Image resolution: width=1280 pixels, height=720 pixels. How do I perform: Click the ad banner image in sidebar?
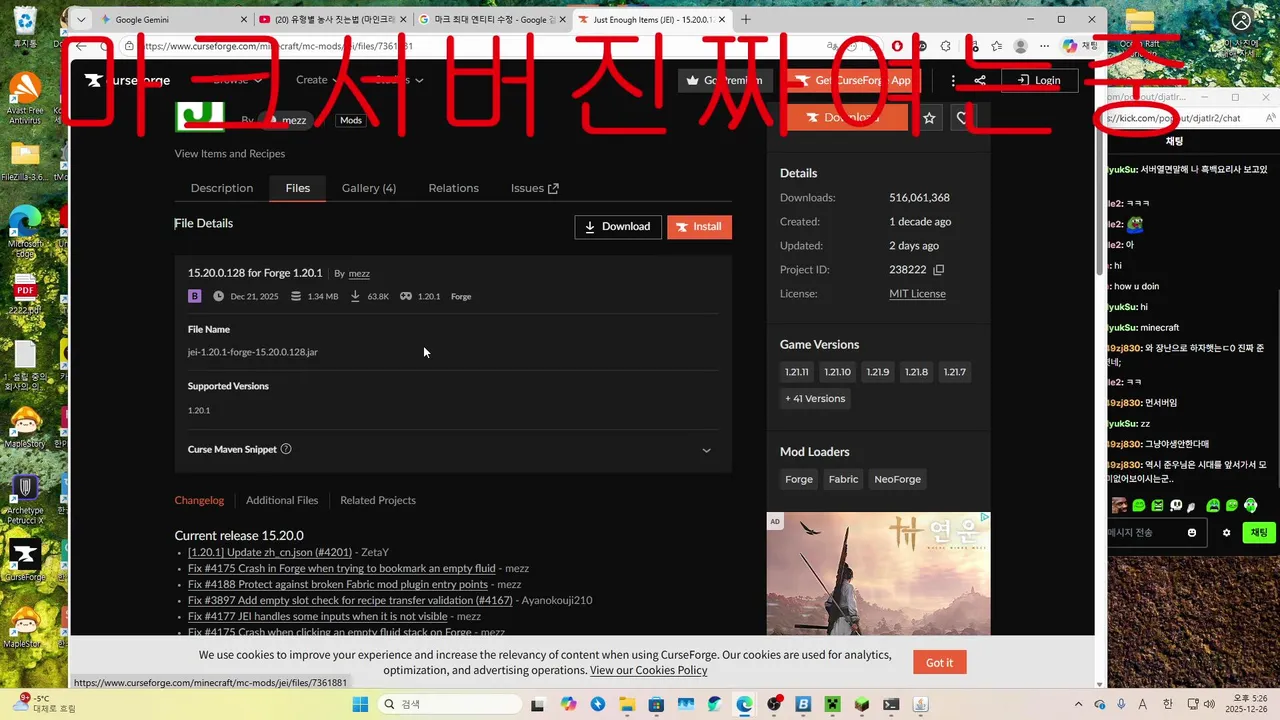(x=878, y=574)
